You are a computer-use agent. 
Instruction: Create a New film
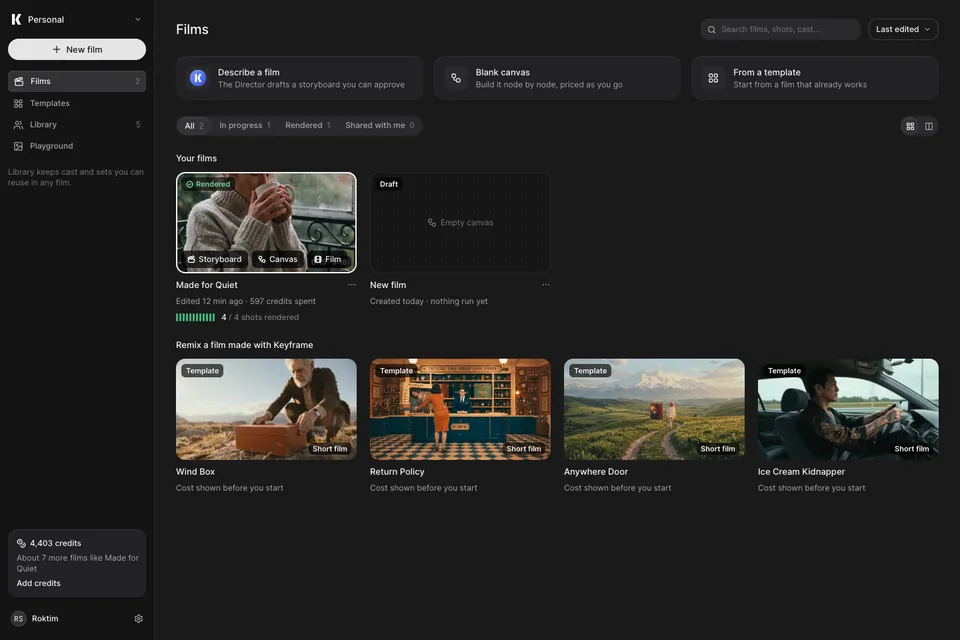[x=77, y=50]
